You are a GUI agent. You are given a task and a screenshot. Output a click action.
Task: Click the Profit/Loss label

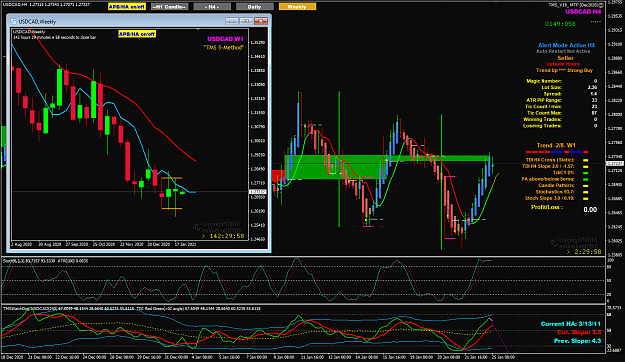[547, 207]
